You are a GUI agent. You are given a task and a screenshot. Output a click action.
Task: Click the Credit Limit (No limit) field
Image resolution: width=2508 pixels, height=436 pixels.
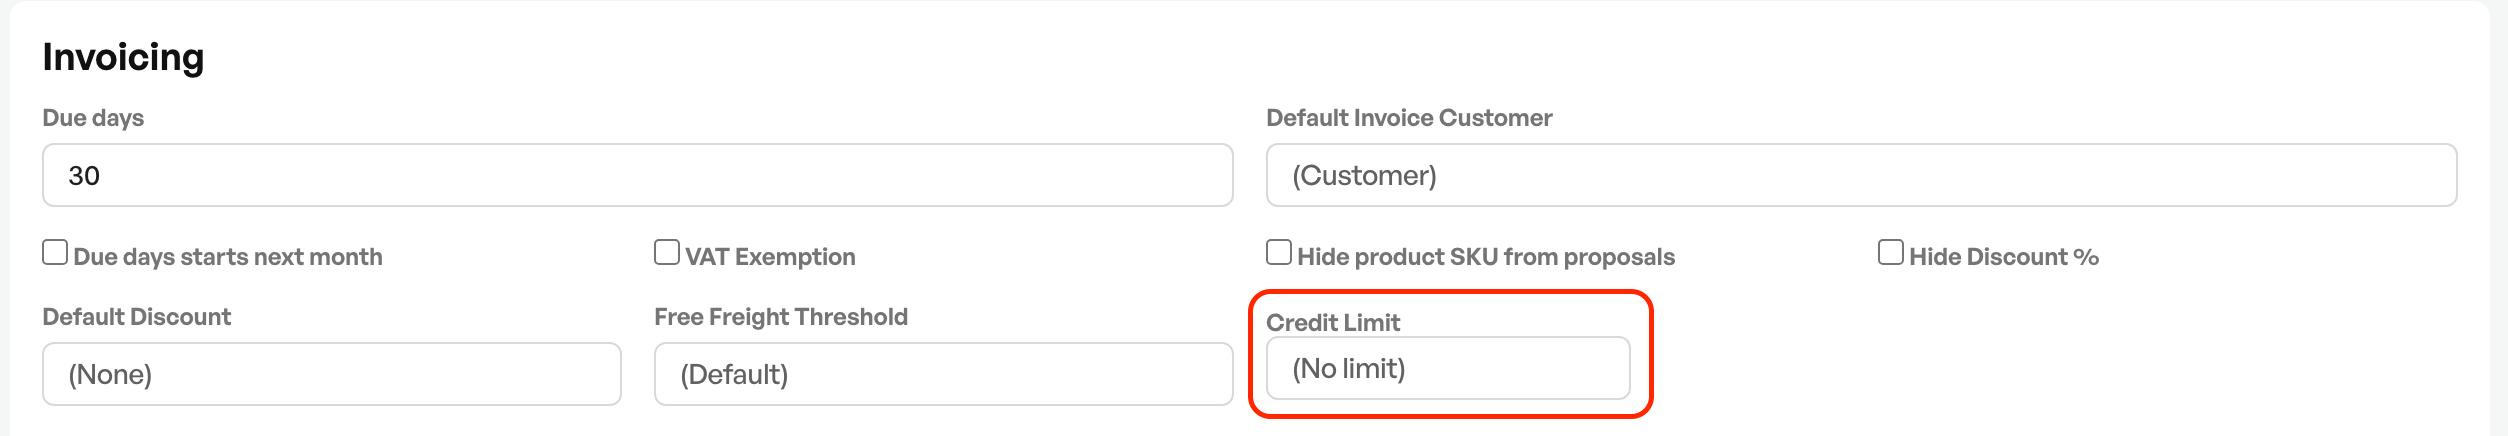coord(1448,368)
